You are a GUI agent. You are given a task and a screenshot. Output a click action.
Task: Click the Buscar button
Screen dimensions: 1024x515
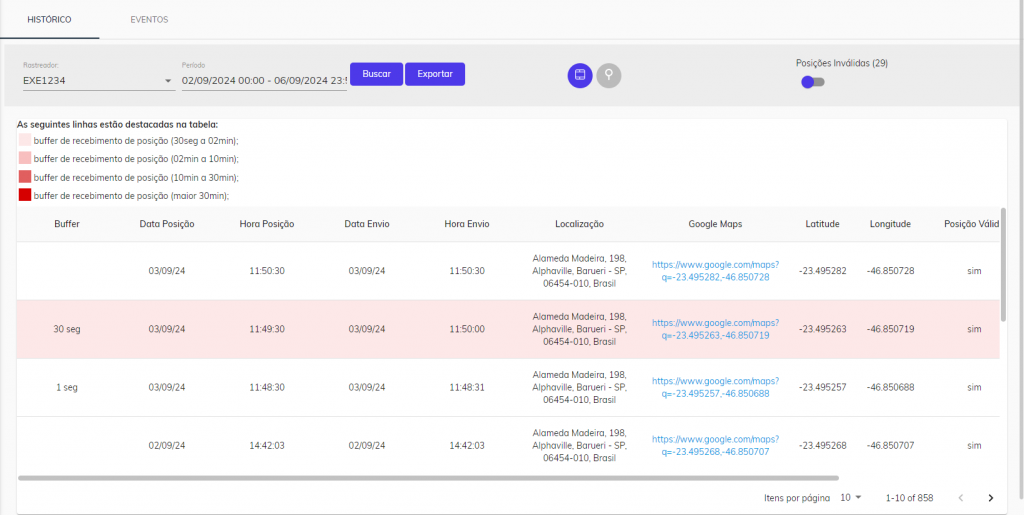pos(376,74)
